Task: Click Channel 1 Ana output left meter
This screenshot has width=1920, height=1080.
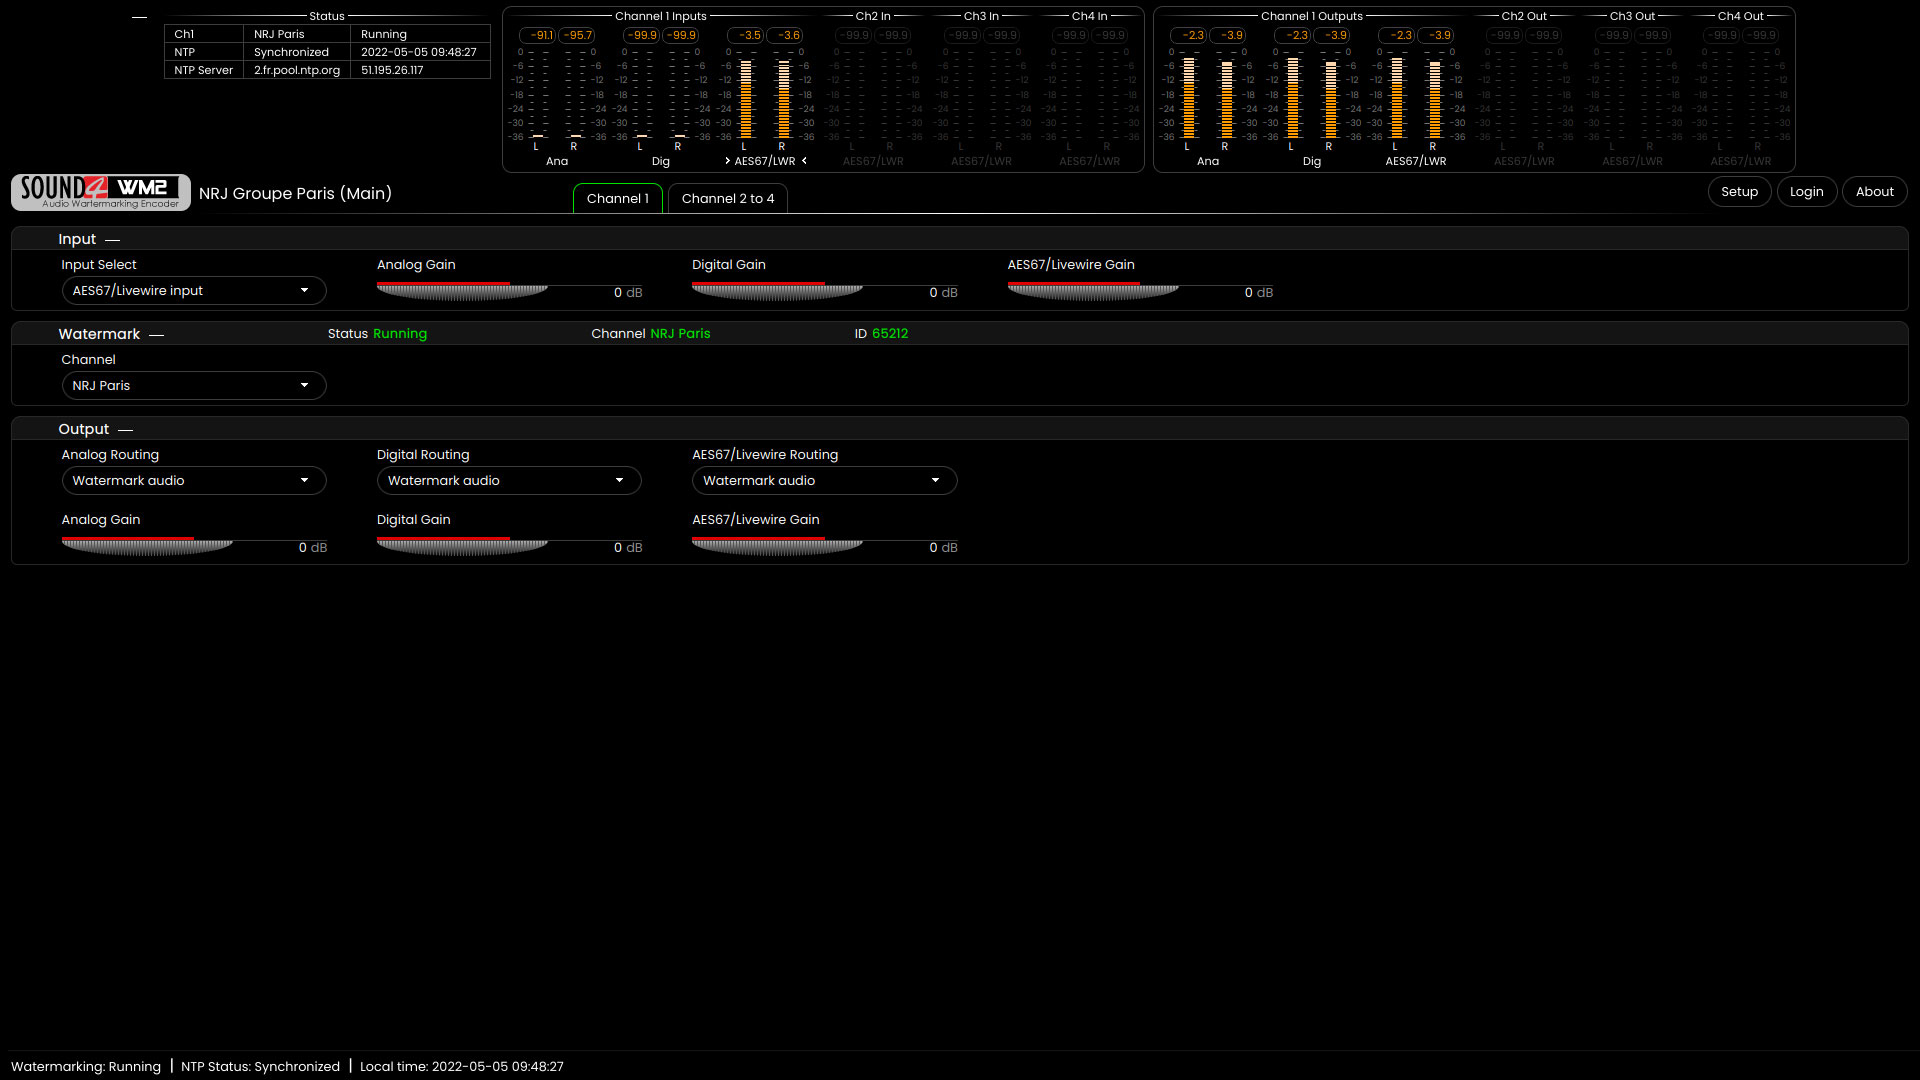Action: coord(1189,97)
